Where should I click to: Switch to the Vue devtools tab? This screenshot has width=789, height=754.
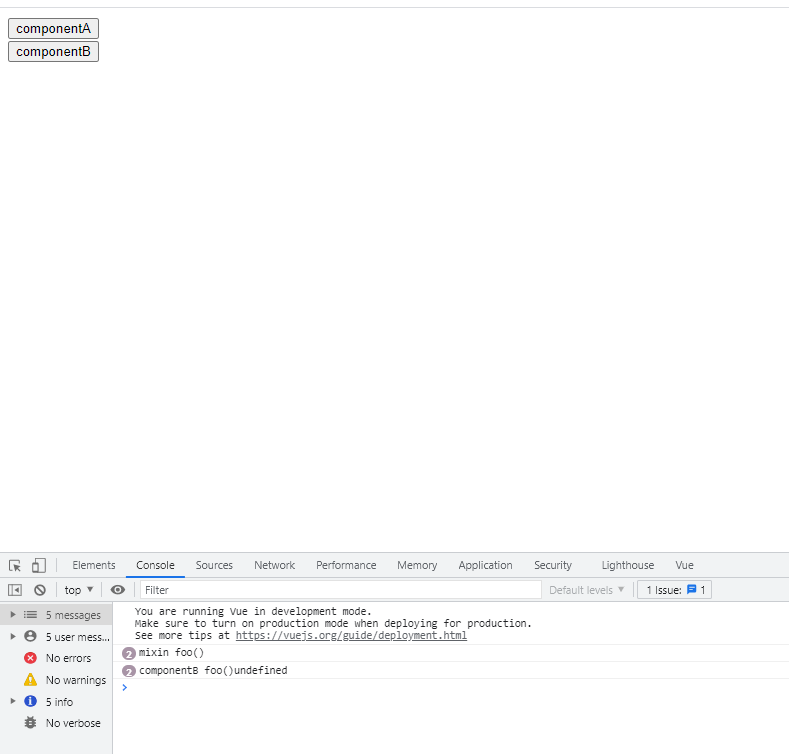click(684, 565)
